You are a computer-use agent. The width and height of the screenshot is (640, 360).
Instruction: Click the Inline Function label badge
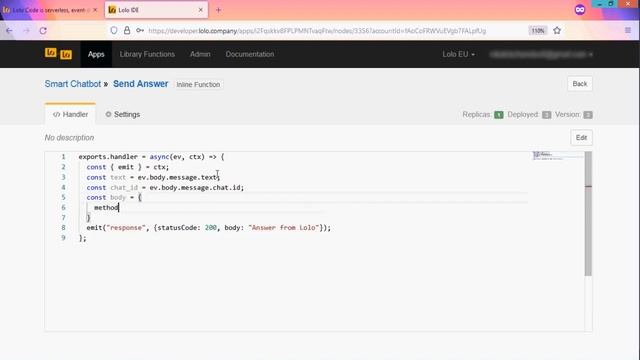click(x=198, y=84)
